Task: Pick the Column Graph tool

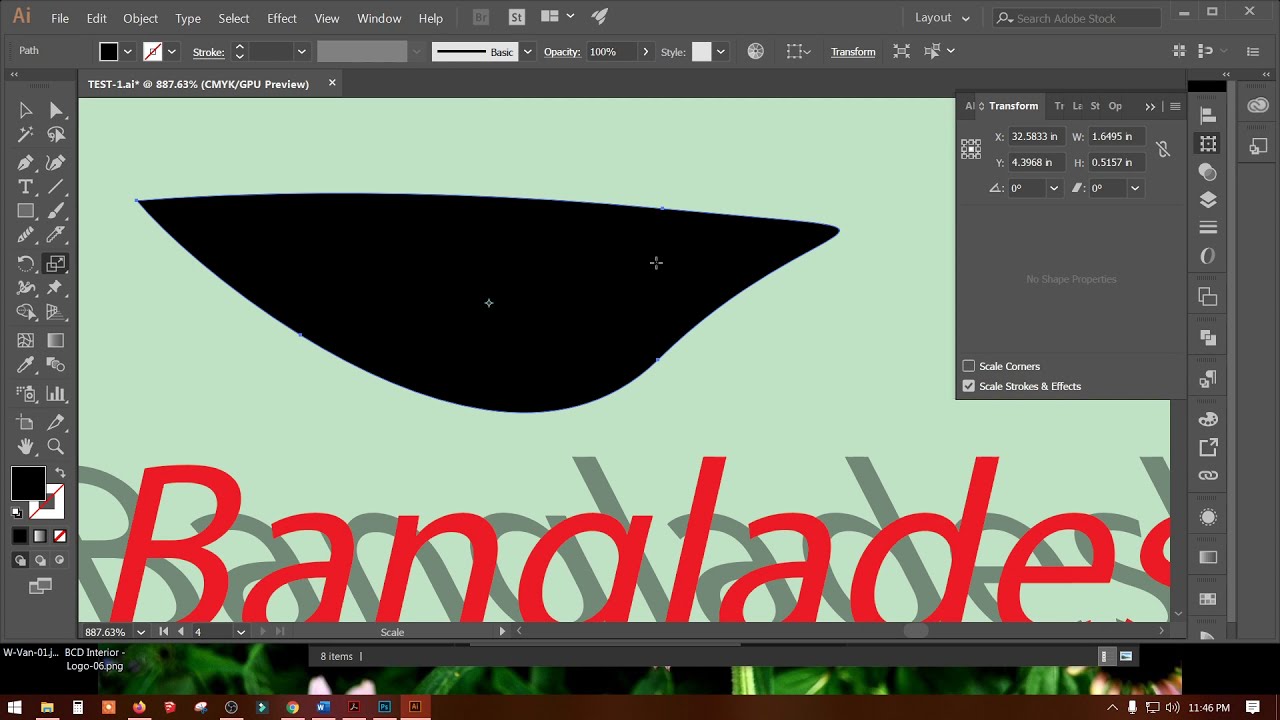Action: [x=56, y=394]
